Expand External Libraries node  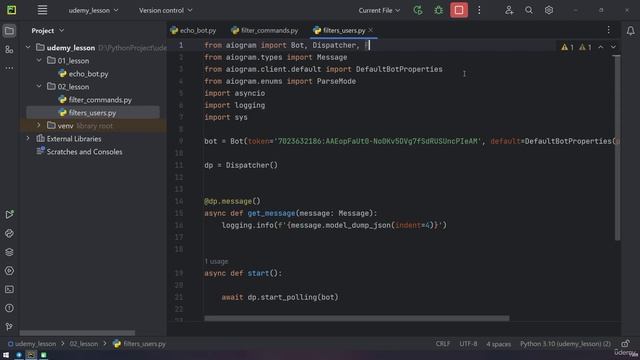point(28,139)
